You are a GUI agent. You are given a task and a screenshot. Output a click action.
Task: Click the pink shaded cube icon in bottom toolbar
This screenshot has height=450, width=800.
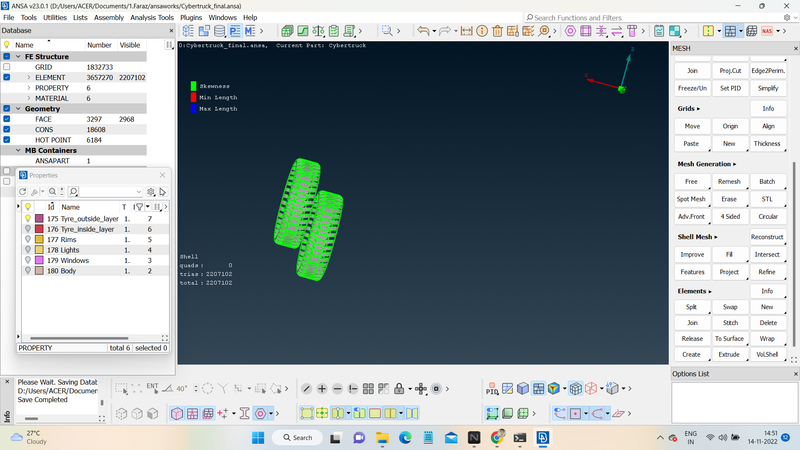click(x=177, y=413)
